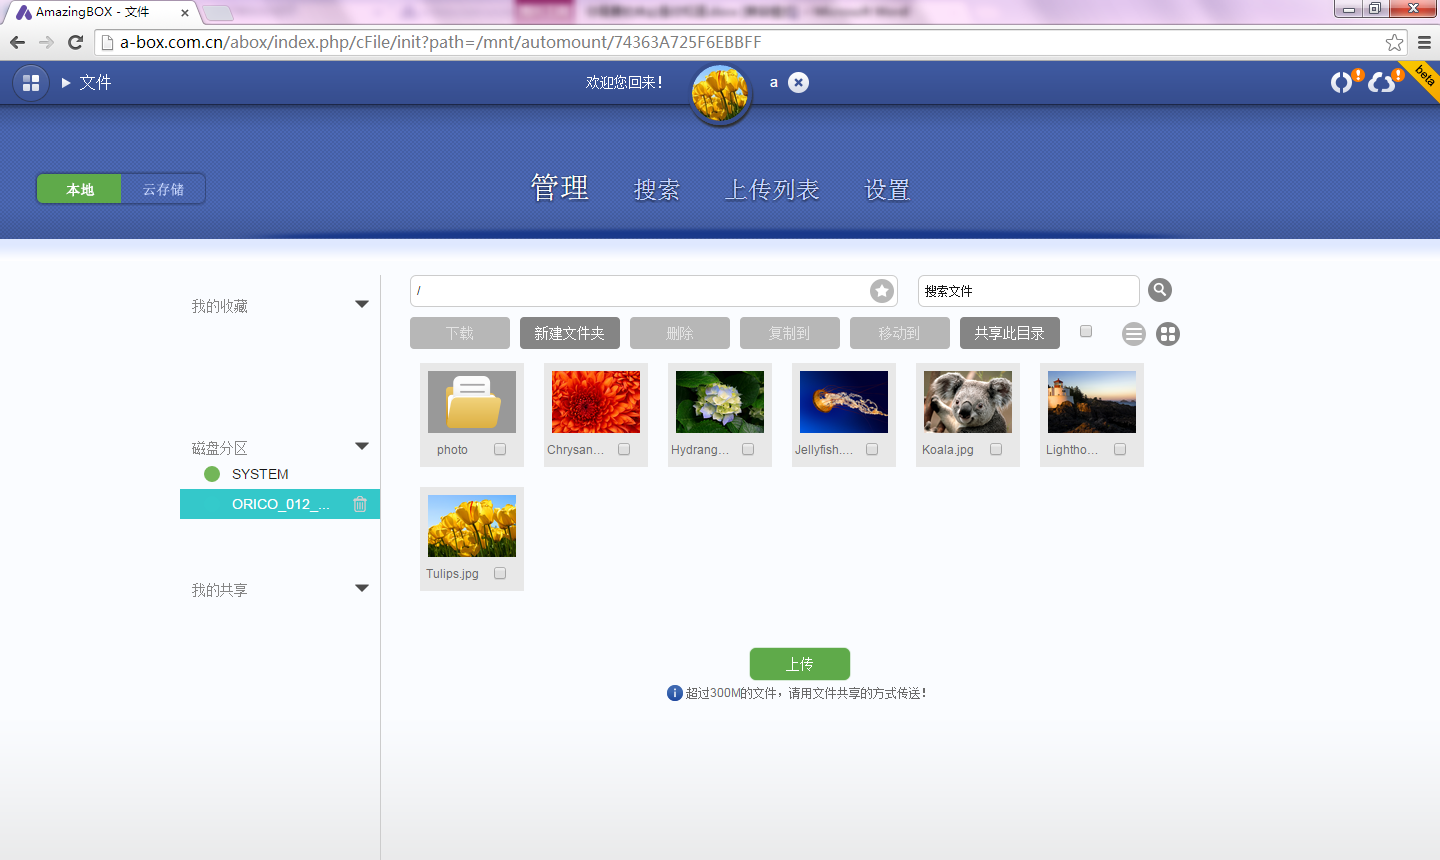Viewport: 1440px width, 860px height.
Task: Click the logout X icon beside username
Action: 798,83
